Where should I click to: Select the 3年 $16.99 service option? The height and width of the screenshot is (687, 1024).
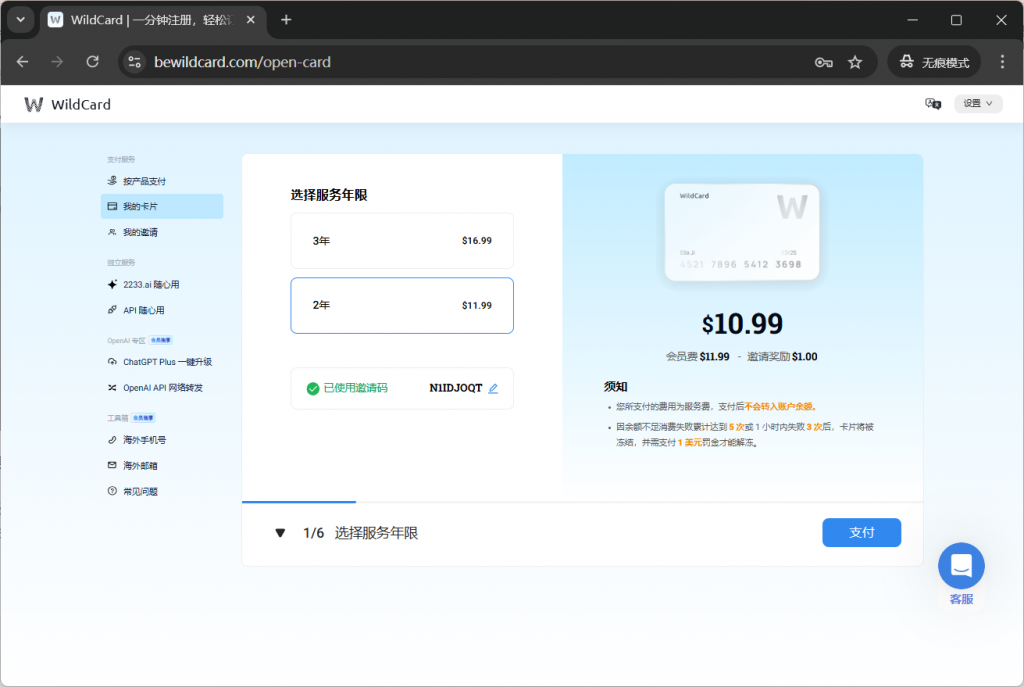[402, 241]
